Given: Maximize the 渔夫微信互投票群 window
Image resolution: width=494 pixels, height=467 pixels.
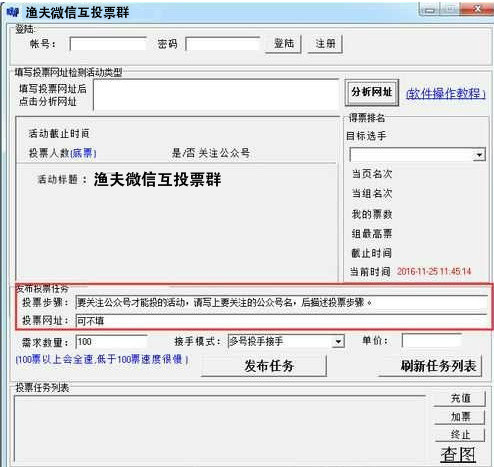Looking at the screenshot, I should point(451,9).
